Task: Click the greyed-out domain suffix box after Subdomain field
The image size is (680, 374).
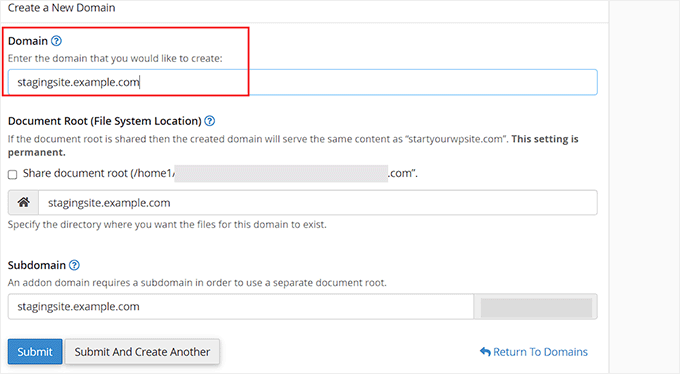Action: 536,307
